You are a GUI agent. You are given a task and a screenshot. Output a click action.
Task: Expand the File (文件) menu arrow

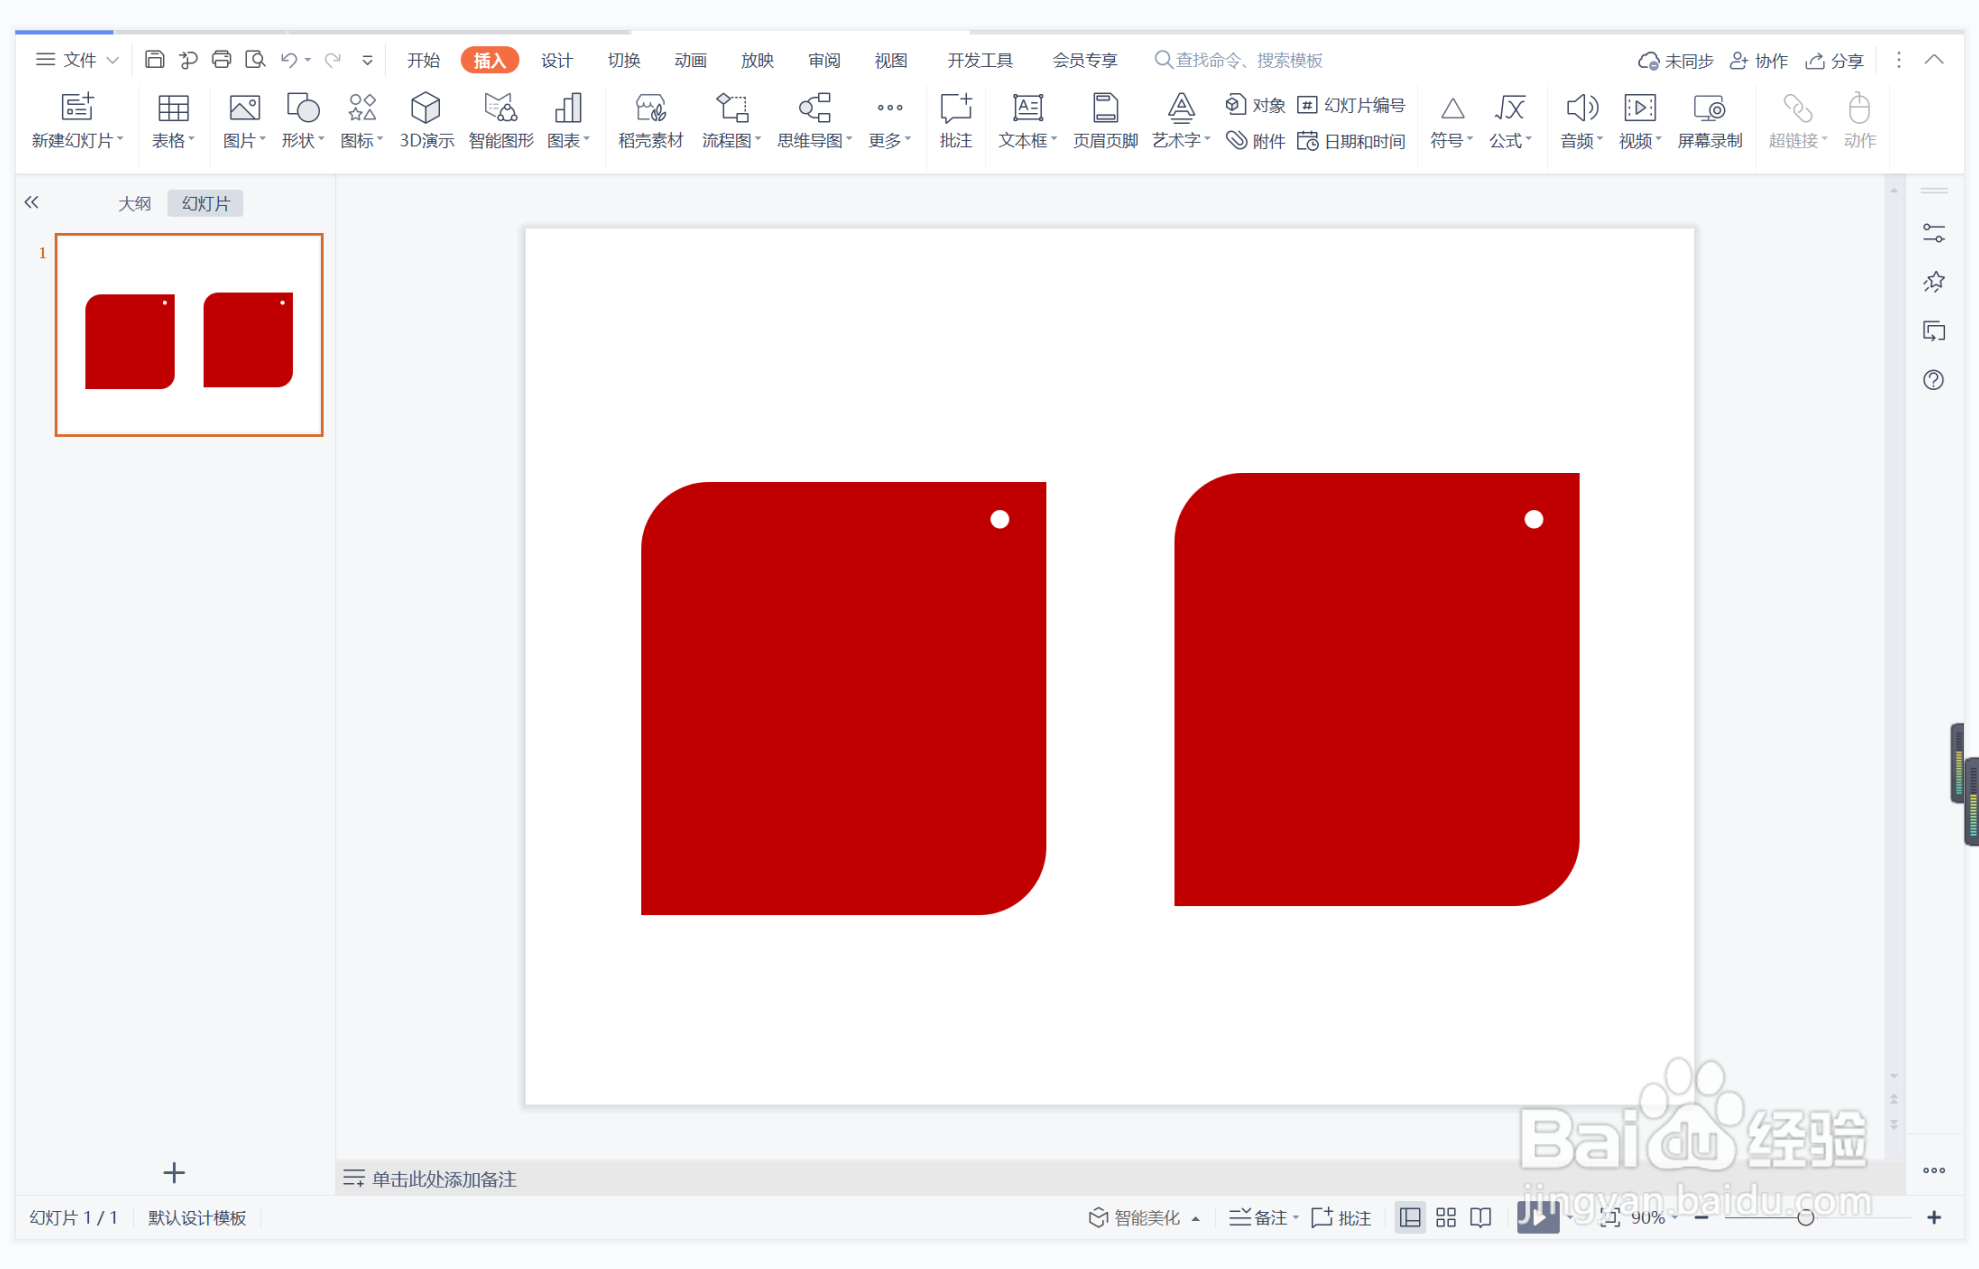(x=113, y=60)
